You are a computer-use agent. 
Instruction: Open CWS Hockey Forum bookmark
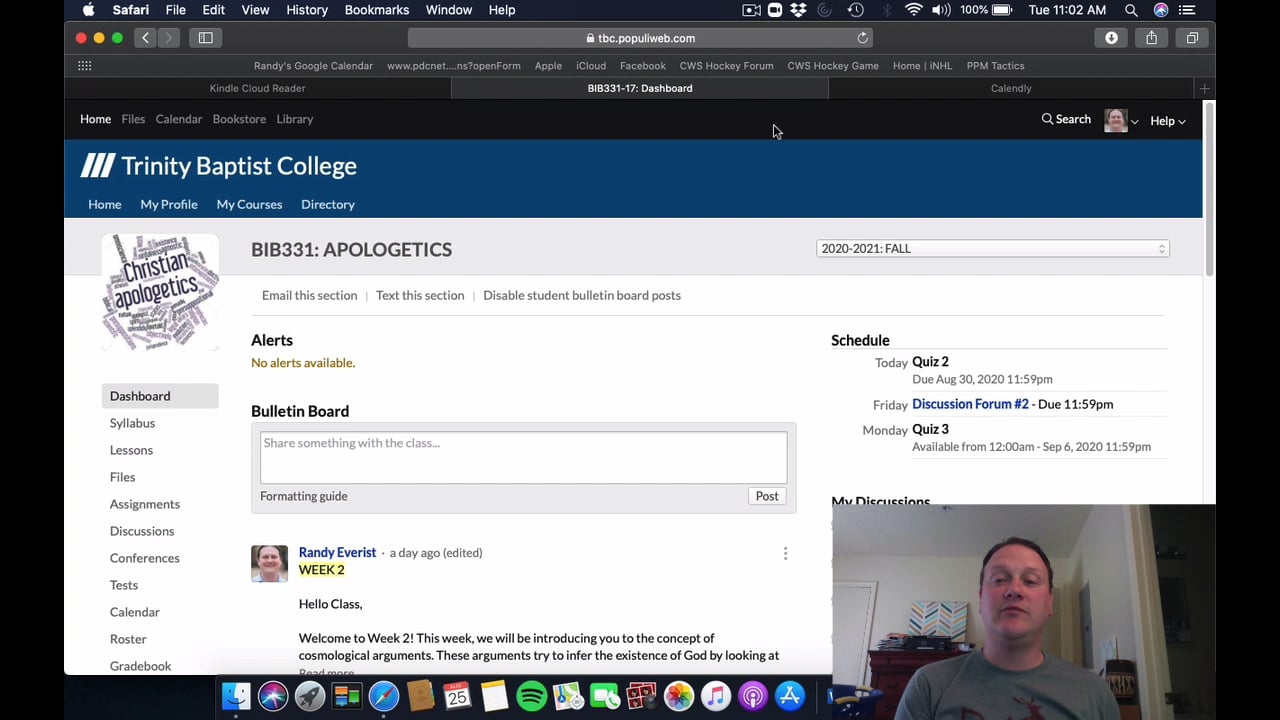(x=726, y=66)
